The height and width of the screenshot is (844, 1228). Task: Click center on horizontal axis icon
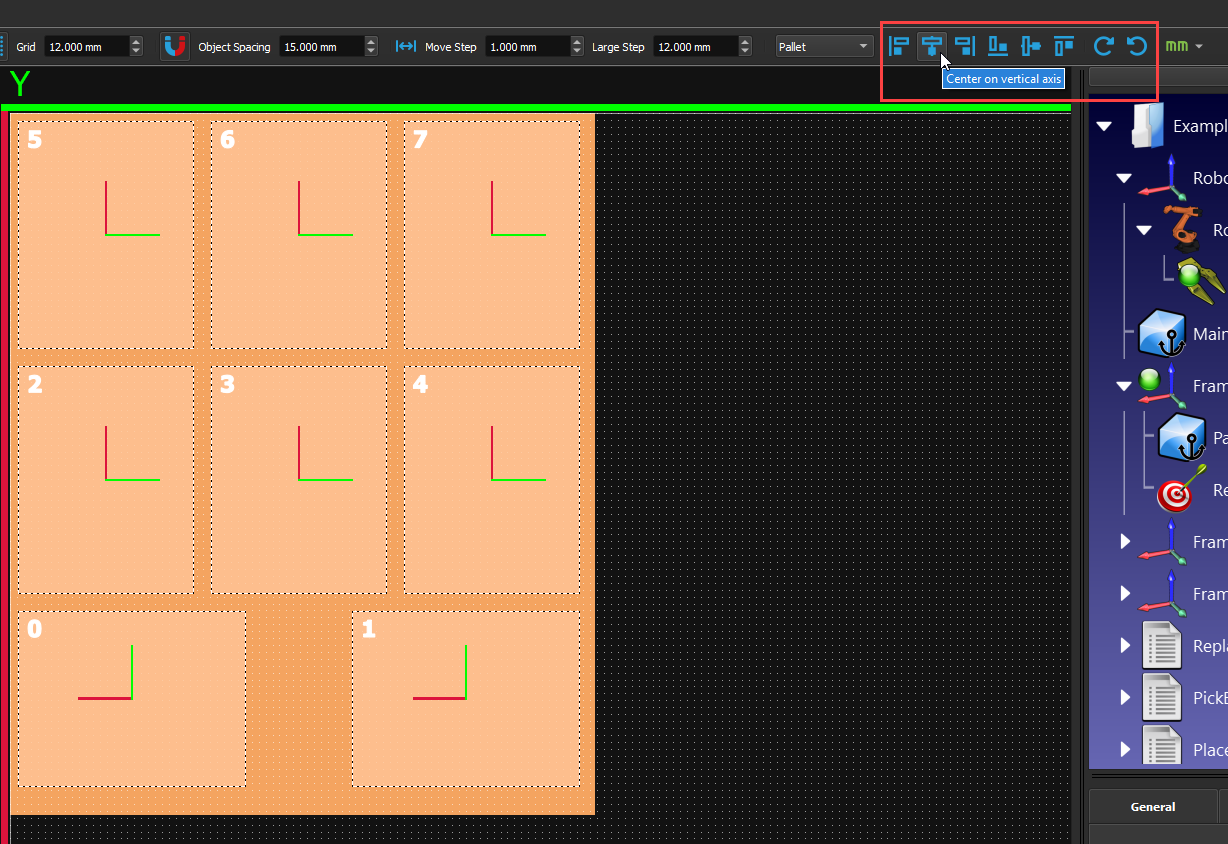coord(1031,46)
